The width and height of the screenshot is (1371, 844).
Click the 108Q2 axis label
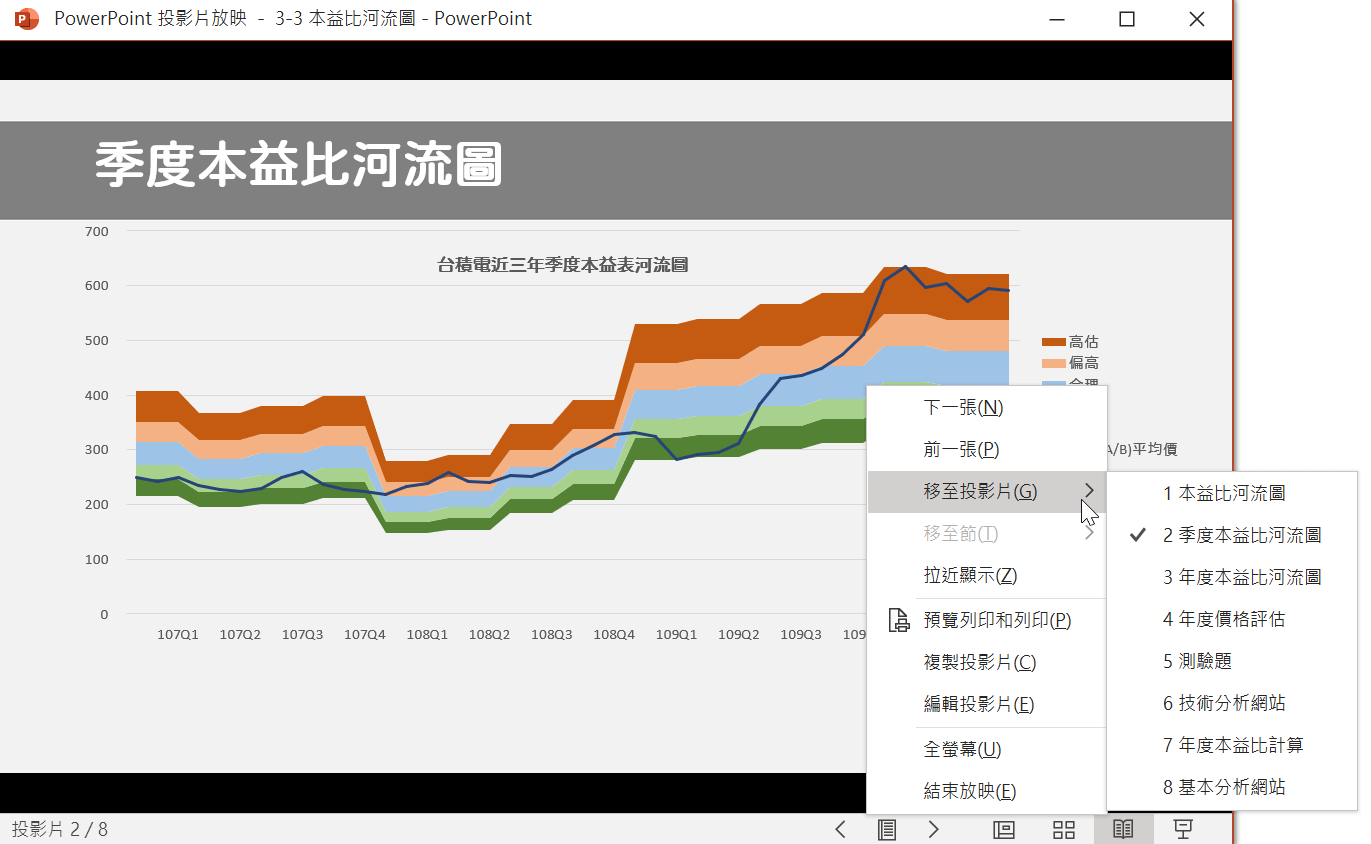[x=490, y=634]
